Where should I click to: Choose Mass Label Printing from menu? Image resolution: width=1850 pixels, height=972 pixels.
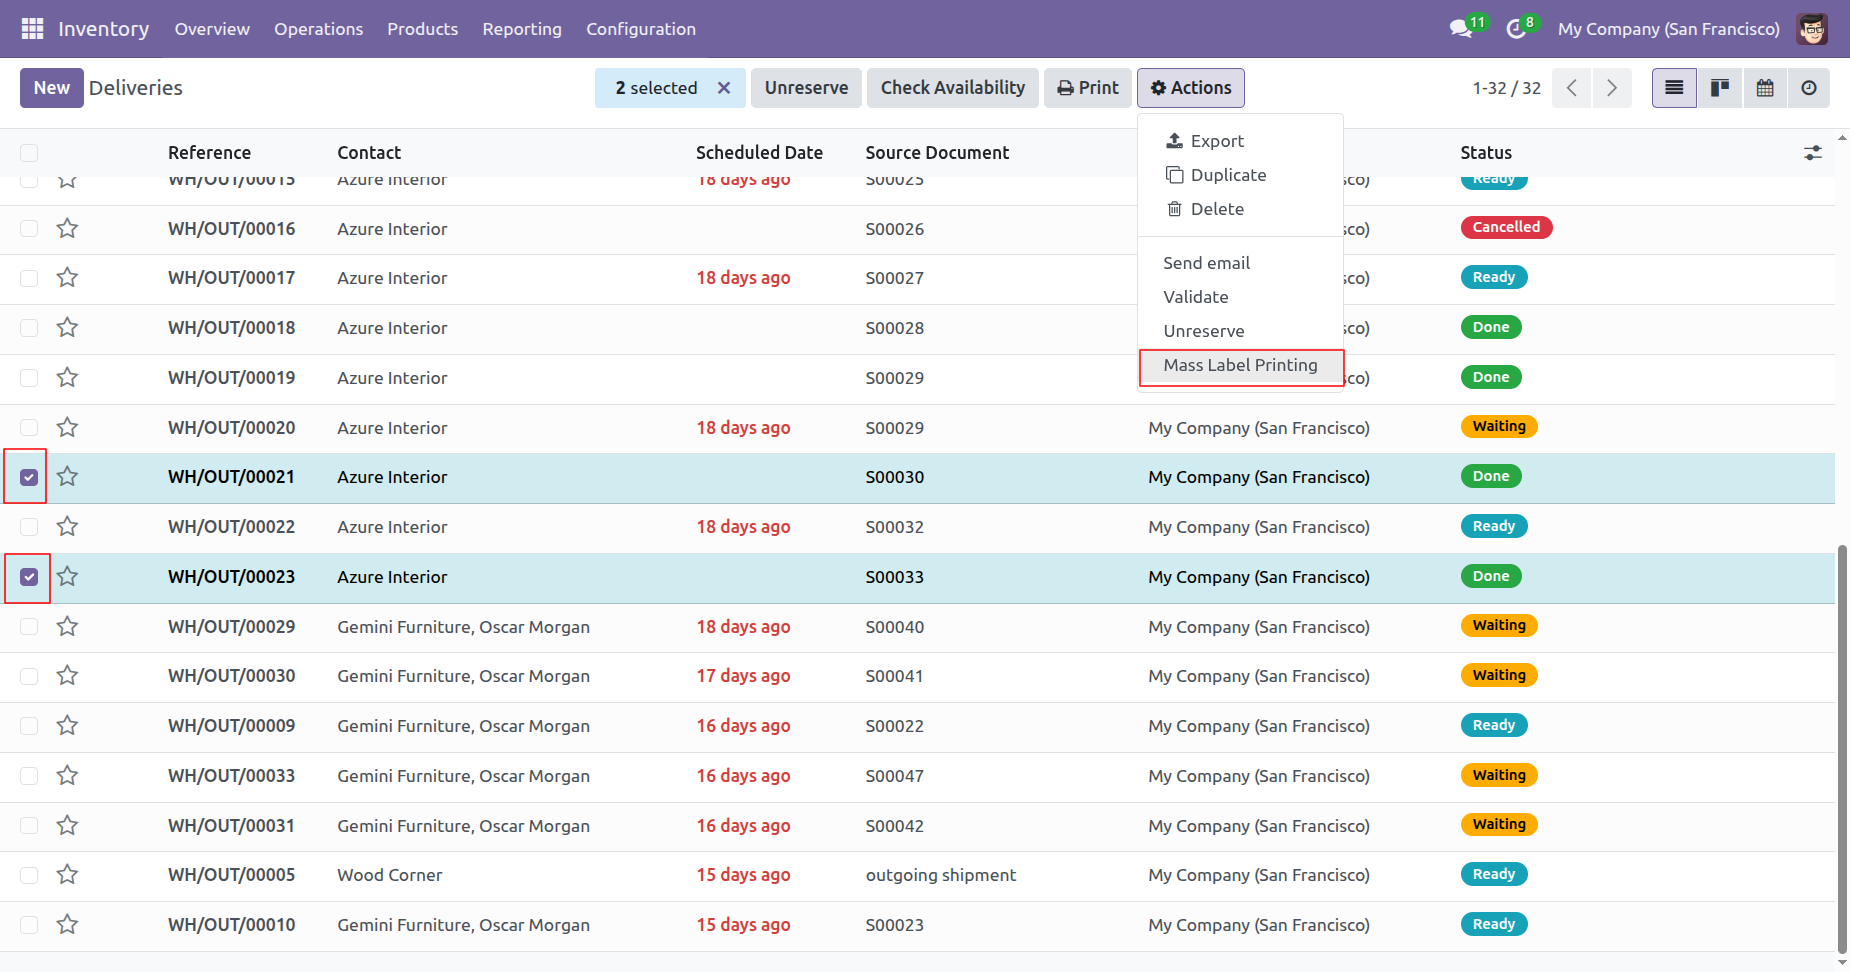coord(1240,366)
